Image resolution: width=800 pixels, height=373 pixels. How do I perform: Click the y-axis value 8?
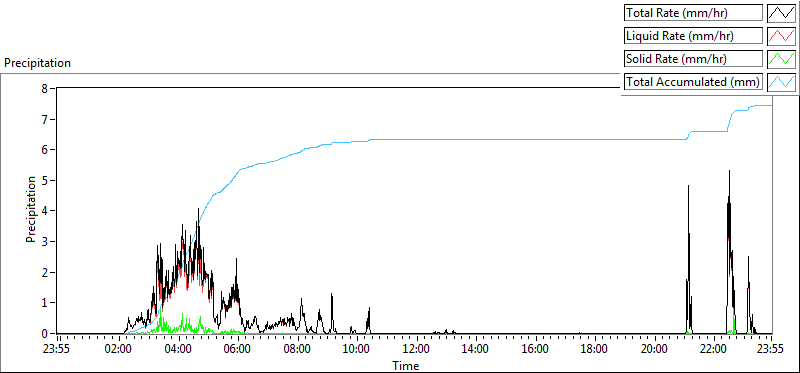(45, 89)
